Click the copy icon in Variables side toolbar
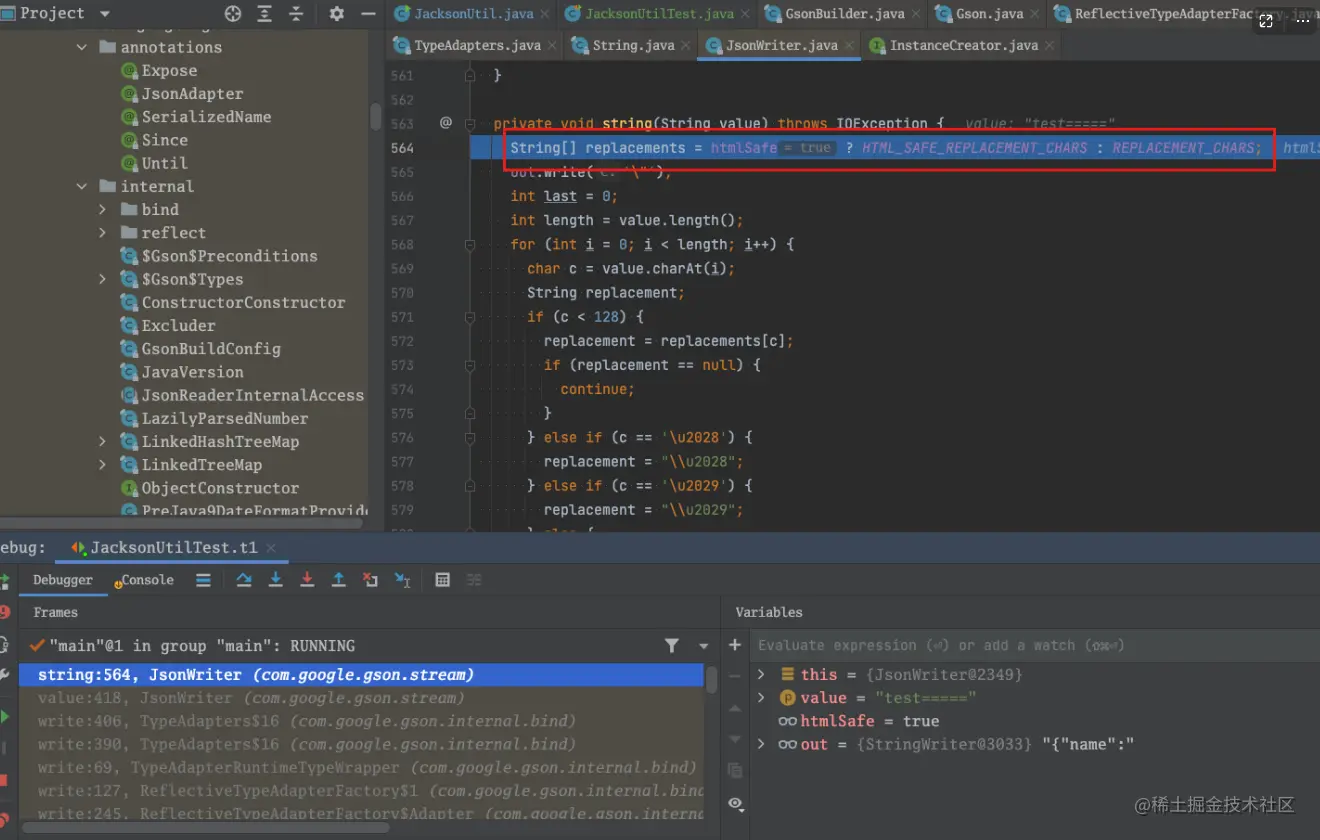 coord(735,770)
